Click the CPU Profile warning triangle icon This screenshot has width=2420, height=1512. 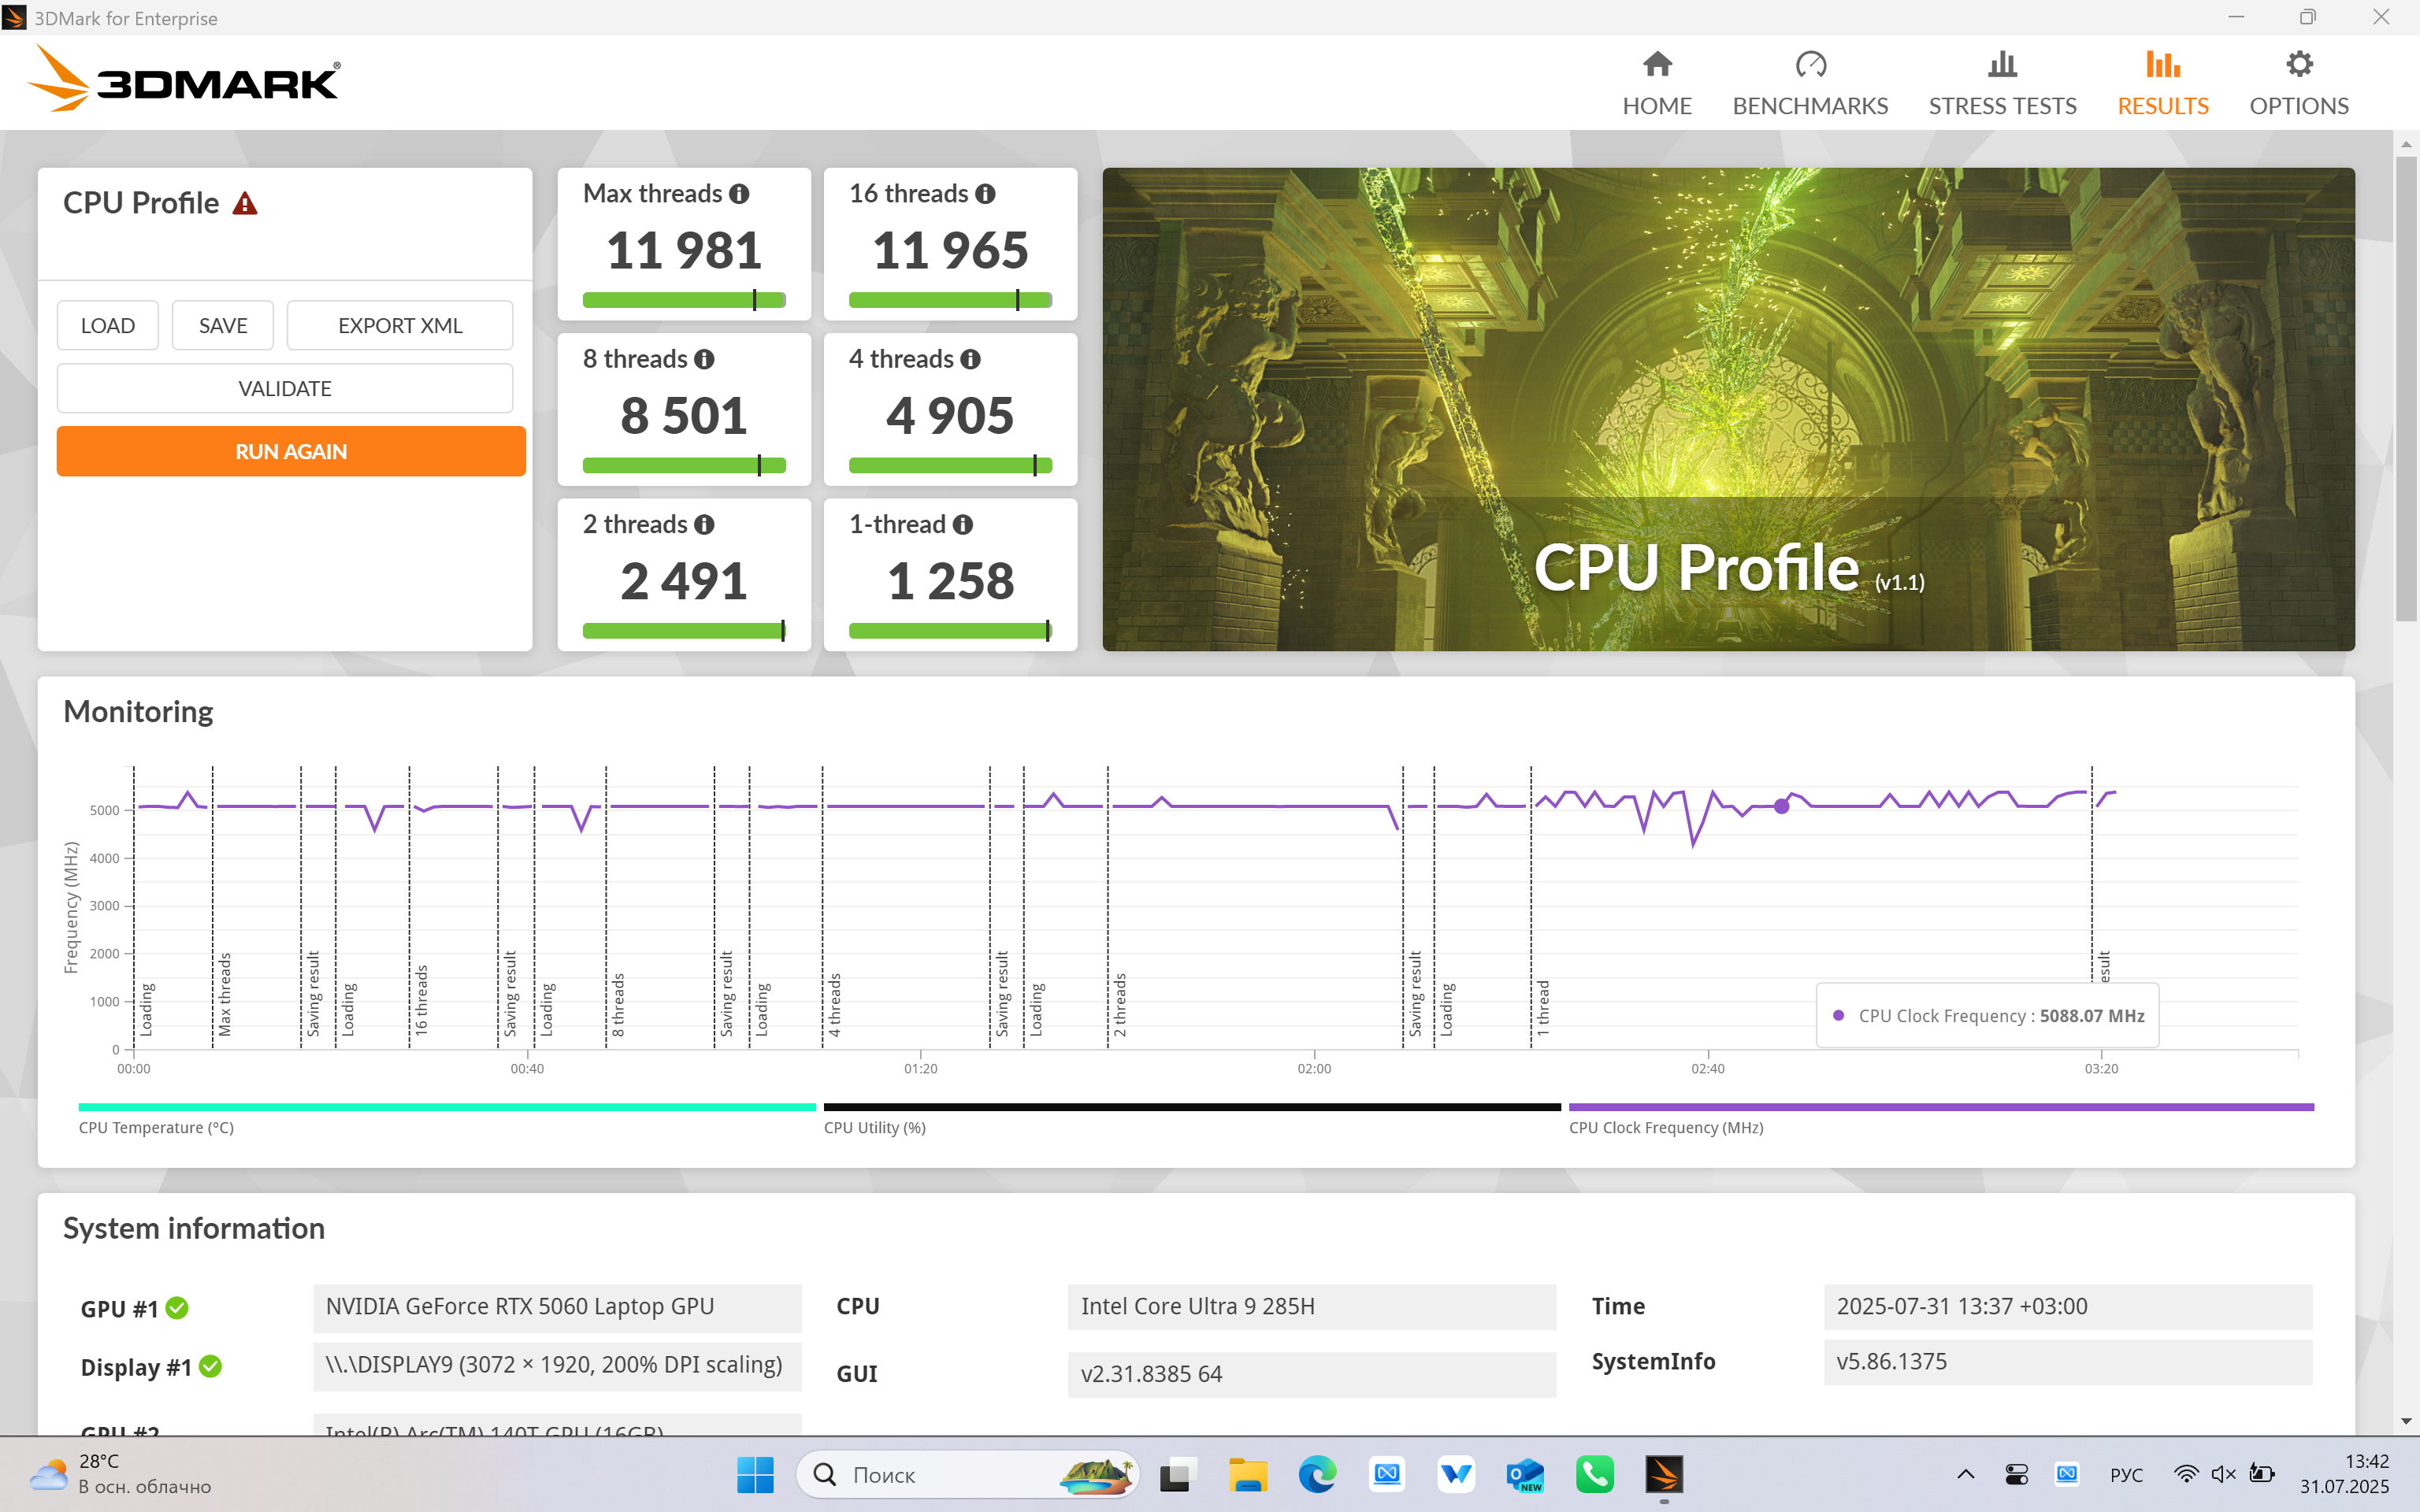click(245, 204)
